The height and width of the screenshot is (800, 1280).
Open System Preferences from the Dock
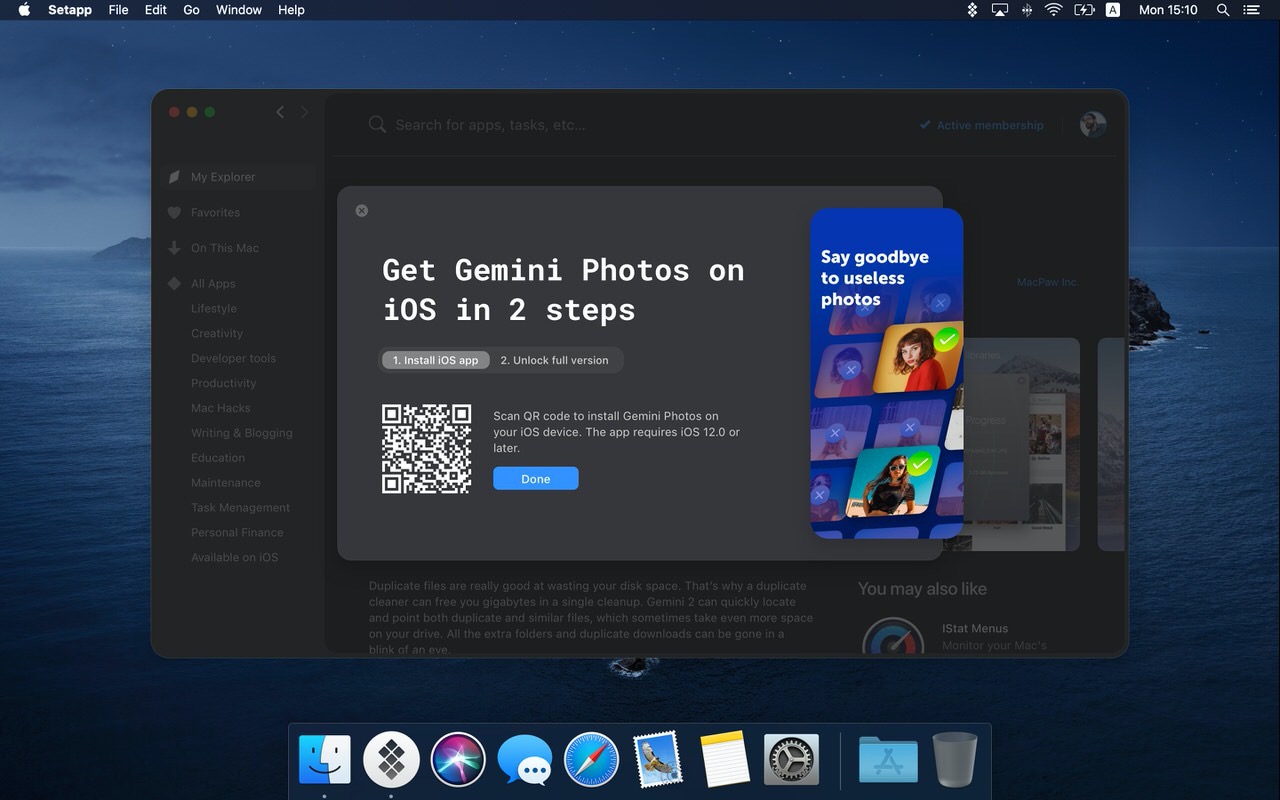(x=791, y=760)
